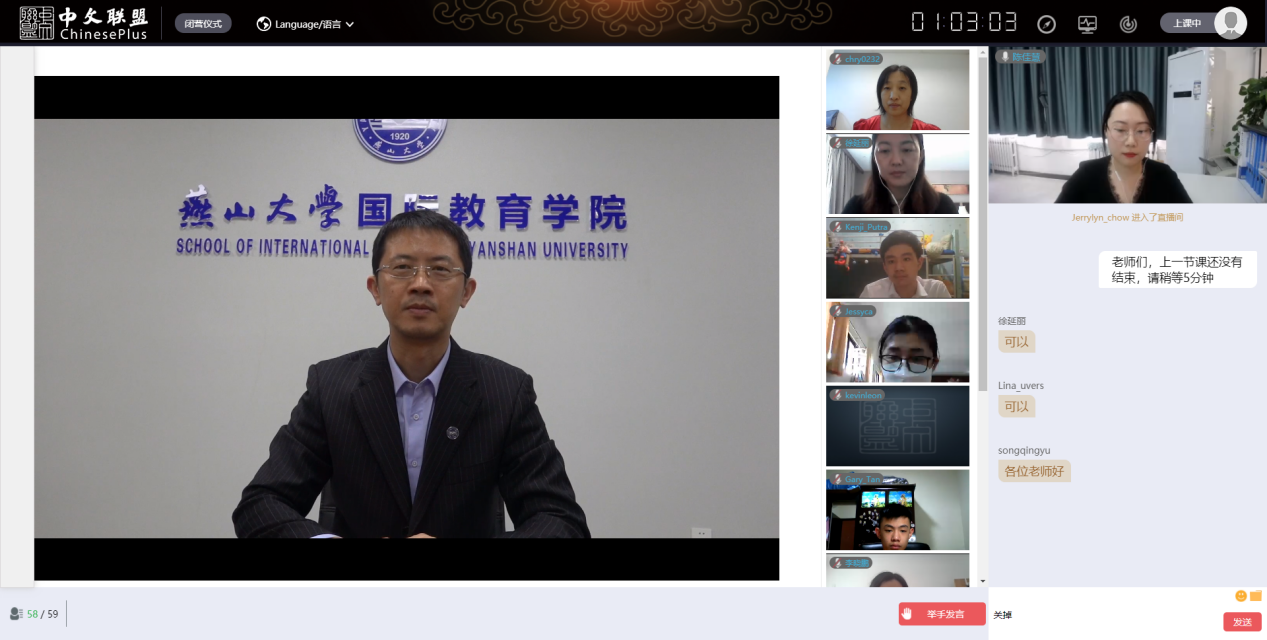This screenshot has height=640, width=1267.
Task: Click the scroll-down arrow of participant list
Action: [982, 581]
